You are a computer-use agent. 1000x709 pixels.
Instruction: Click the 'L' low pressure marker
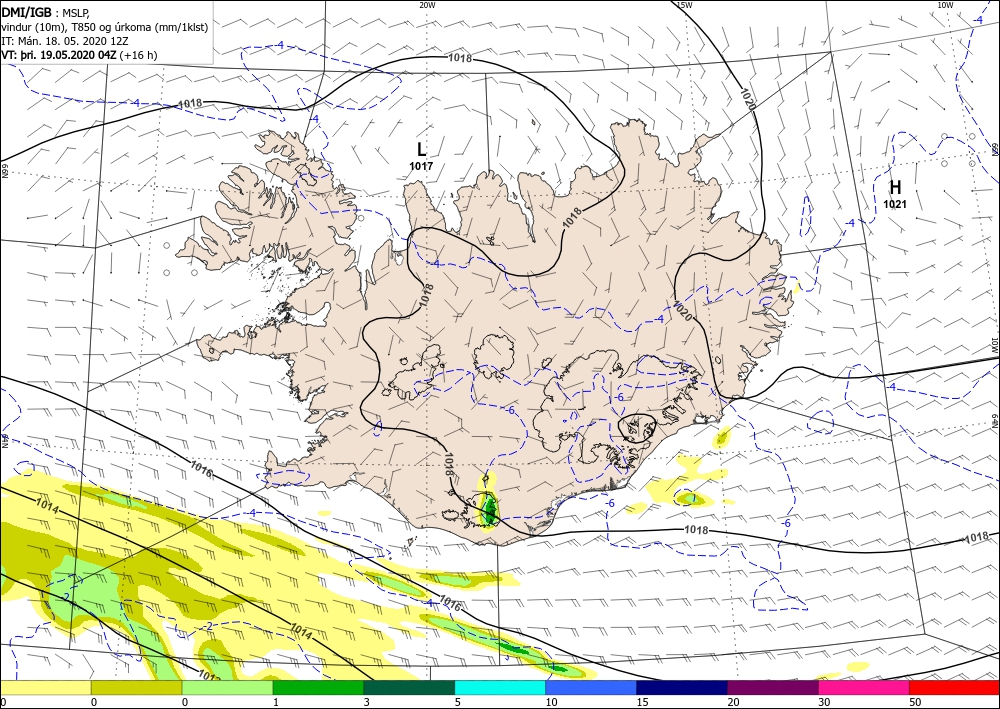point(421,150)
